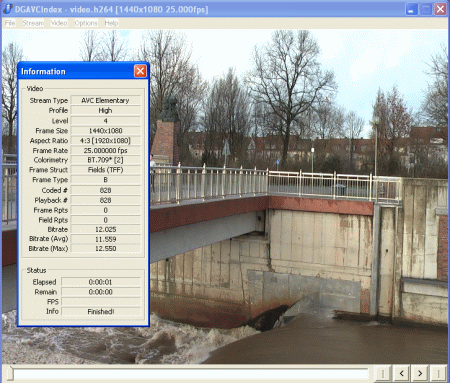This screenshot has width=450, height=383.
Task: Close the DGAVCIndex main window
Action: (440, 9)
